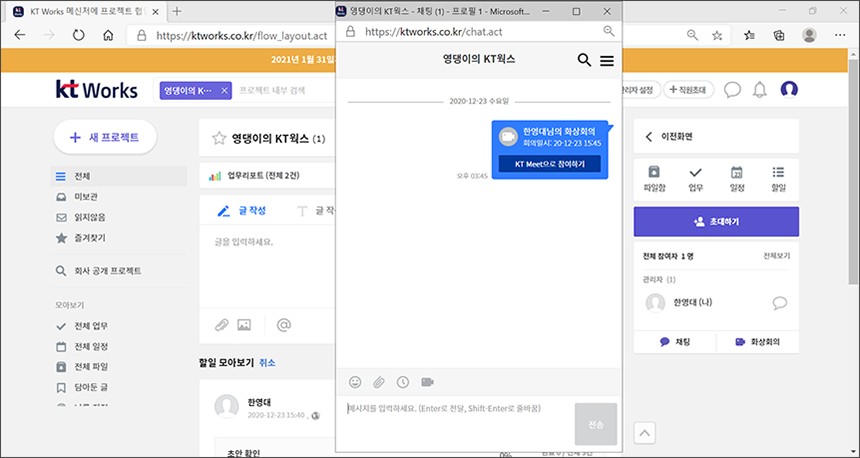Image resolution: width=860 pixels, height=458 pixels.
Task: Open search in the chat window header
Action: pyautogui.click(x=584, y=60)
